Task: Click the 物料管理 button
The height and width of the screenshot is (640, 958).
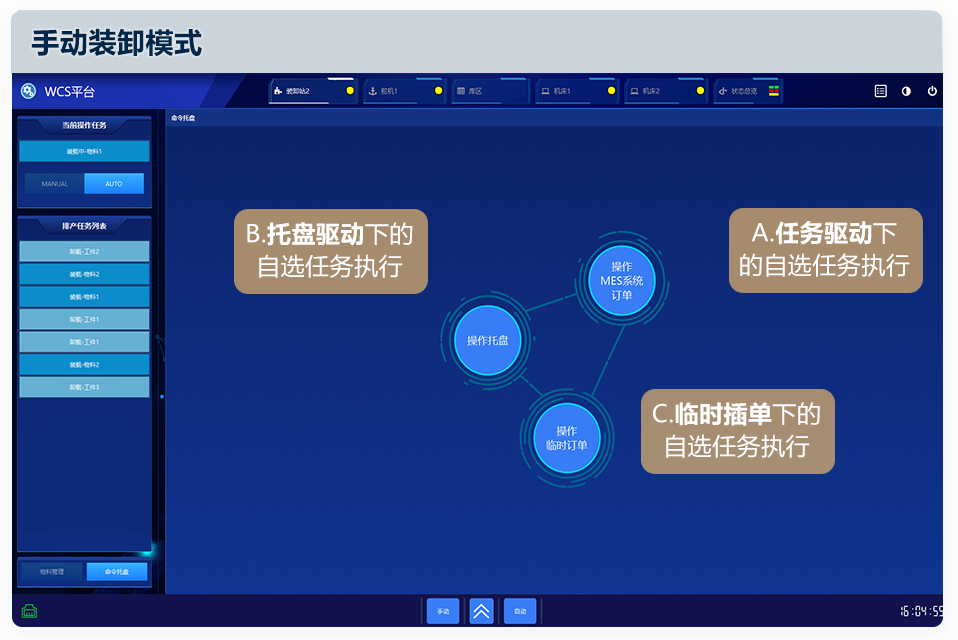Action: [52, 572]
